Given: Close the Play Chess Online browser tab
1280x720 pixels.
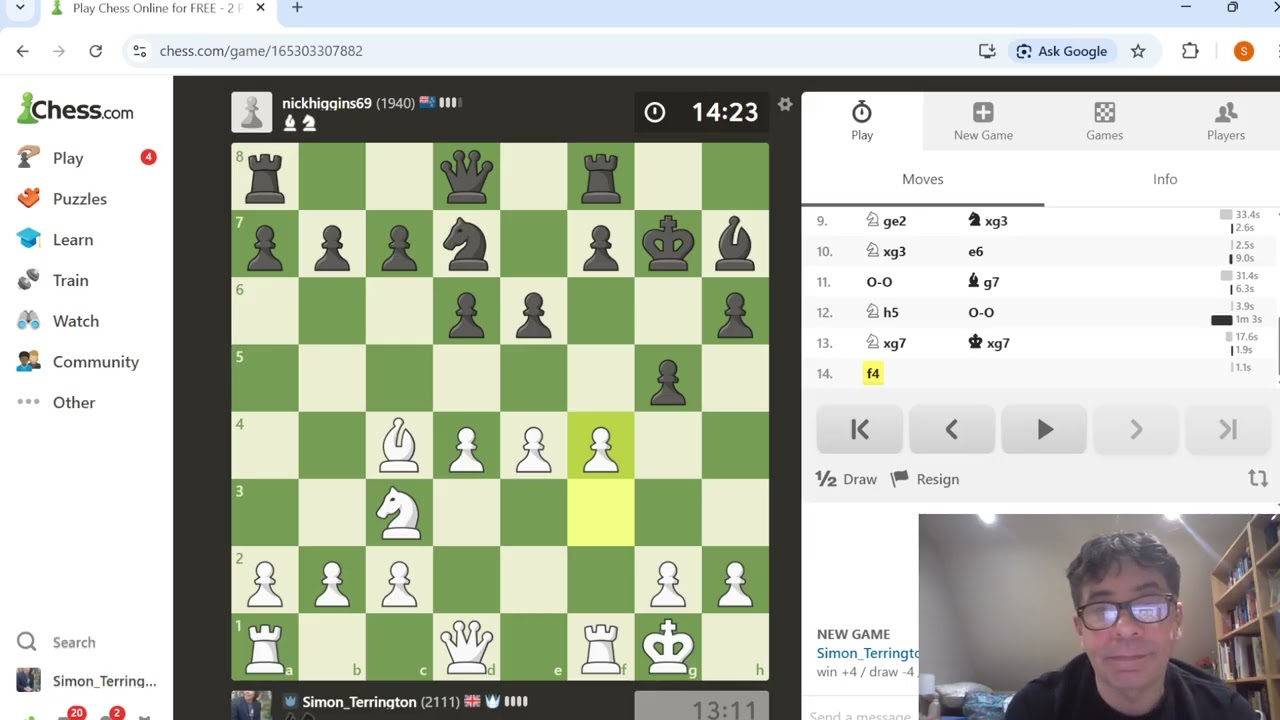Looking at the screenshot, I should (x=260, y=8).
